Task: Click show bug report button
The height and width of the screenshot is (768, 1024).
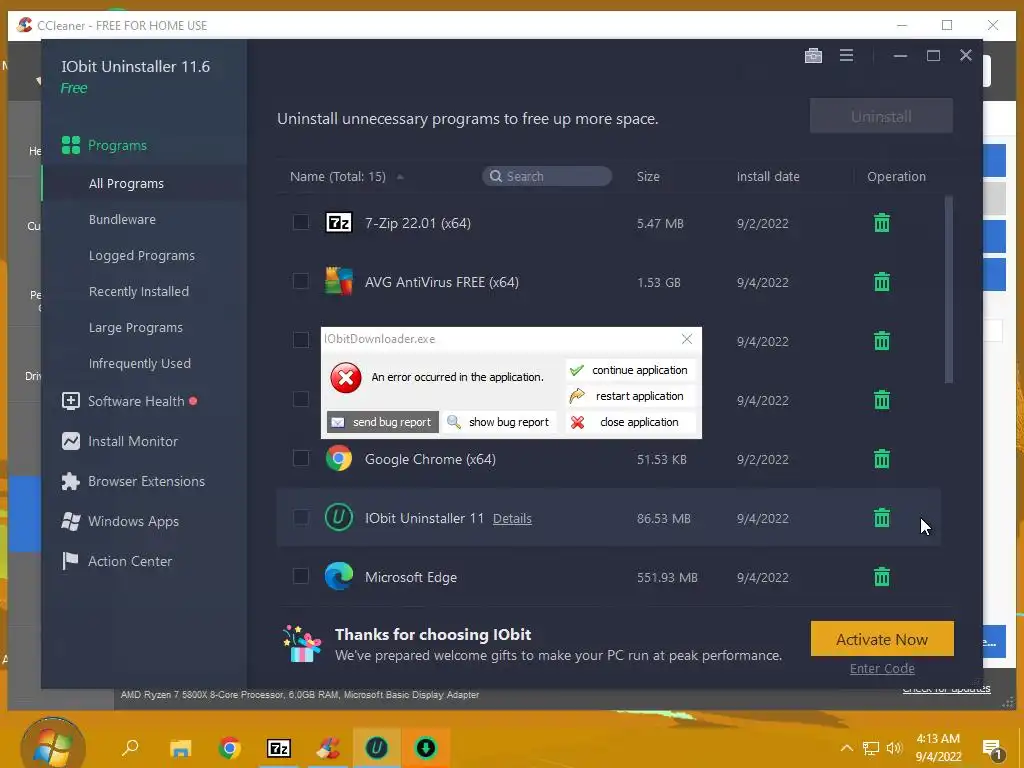Action: [499, 422]
